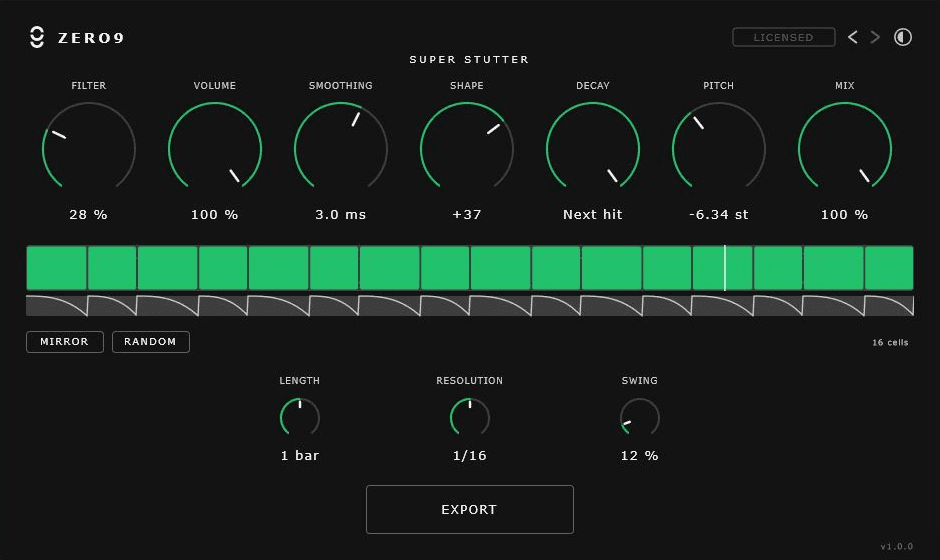
Task: Toggle the second green stutter cell
Action: pos(112,268)
